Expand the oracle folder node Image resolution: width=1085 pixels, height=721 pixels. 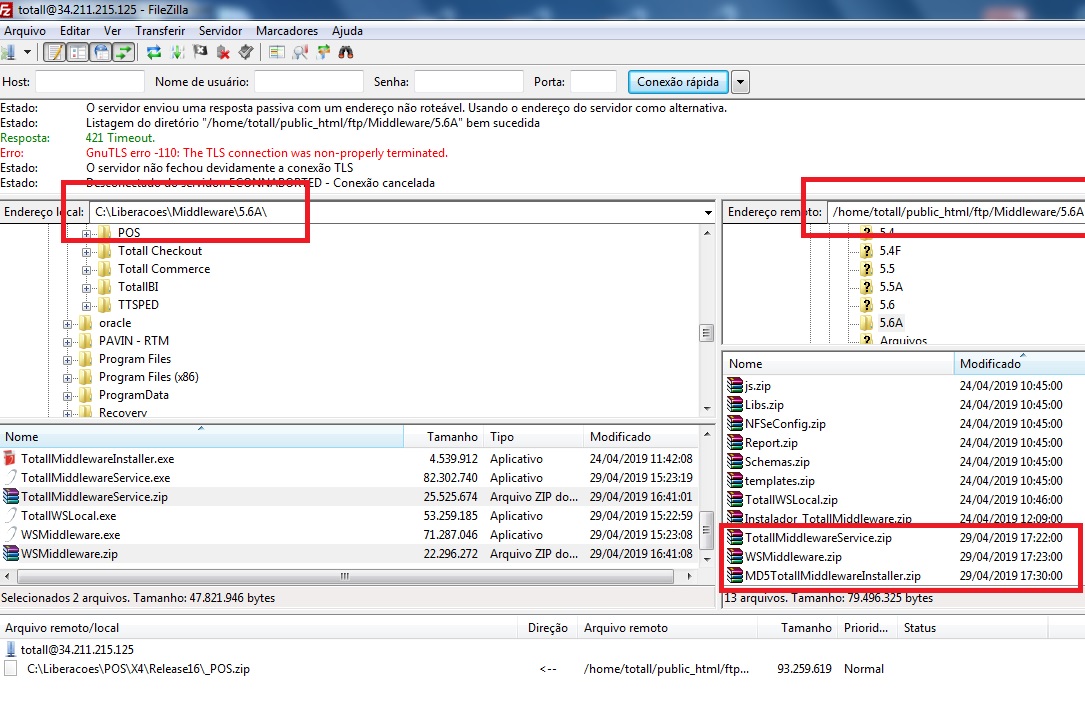(x=67, y=324)
